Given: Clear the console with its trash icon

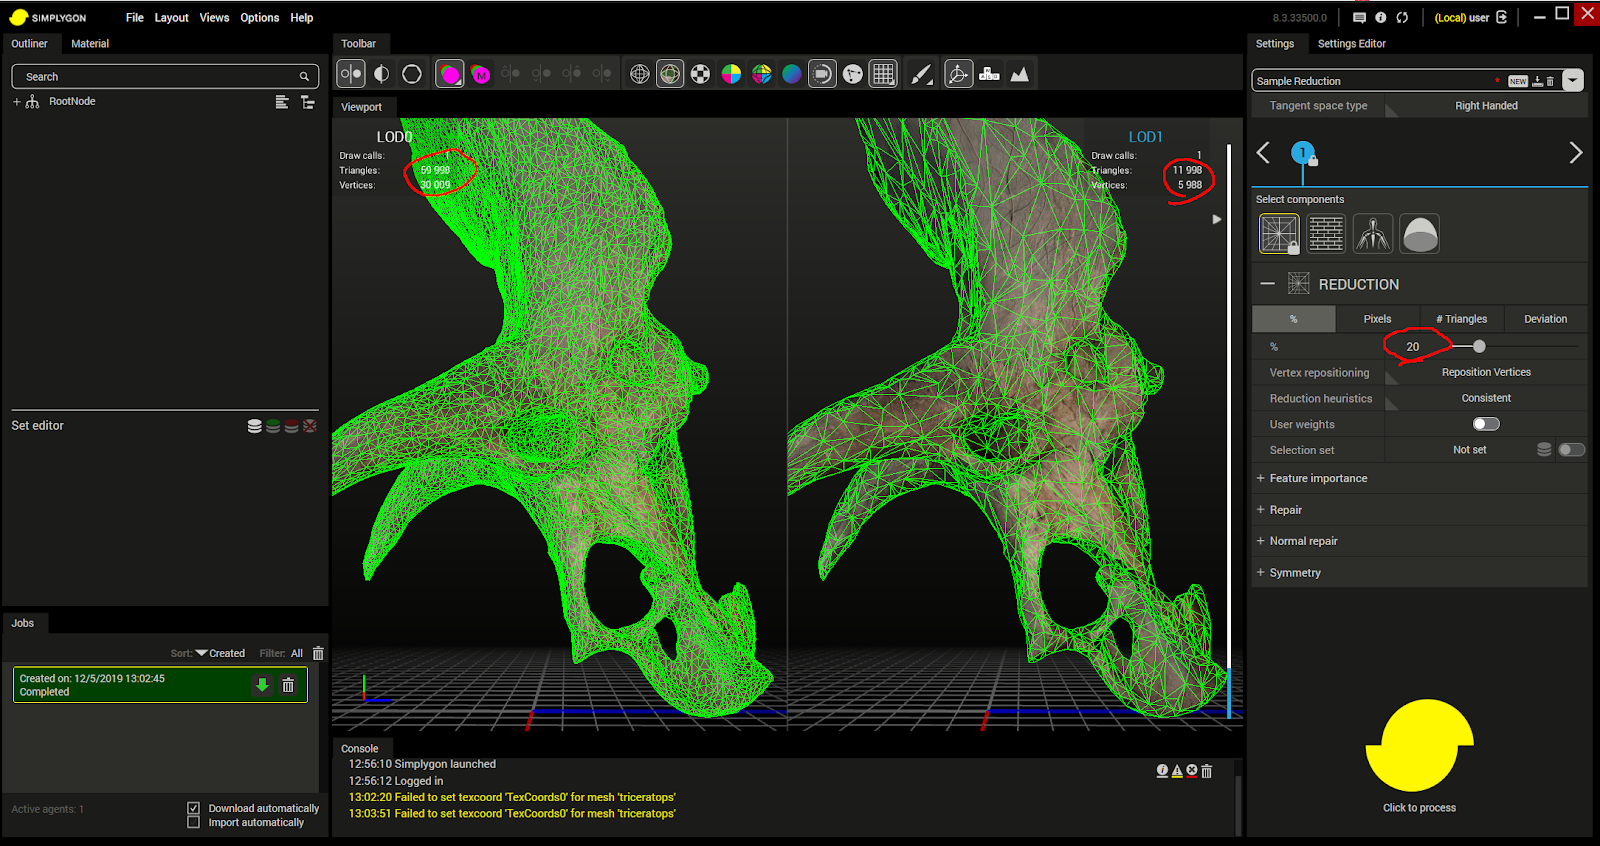Looking at the screenshot, I should (x=1207, y=771).
